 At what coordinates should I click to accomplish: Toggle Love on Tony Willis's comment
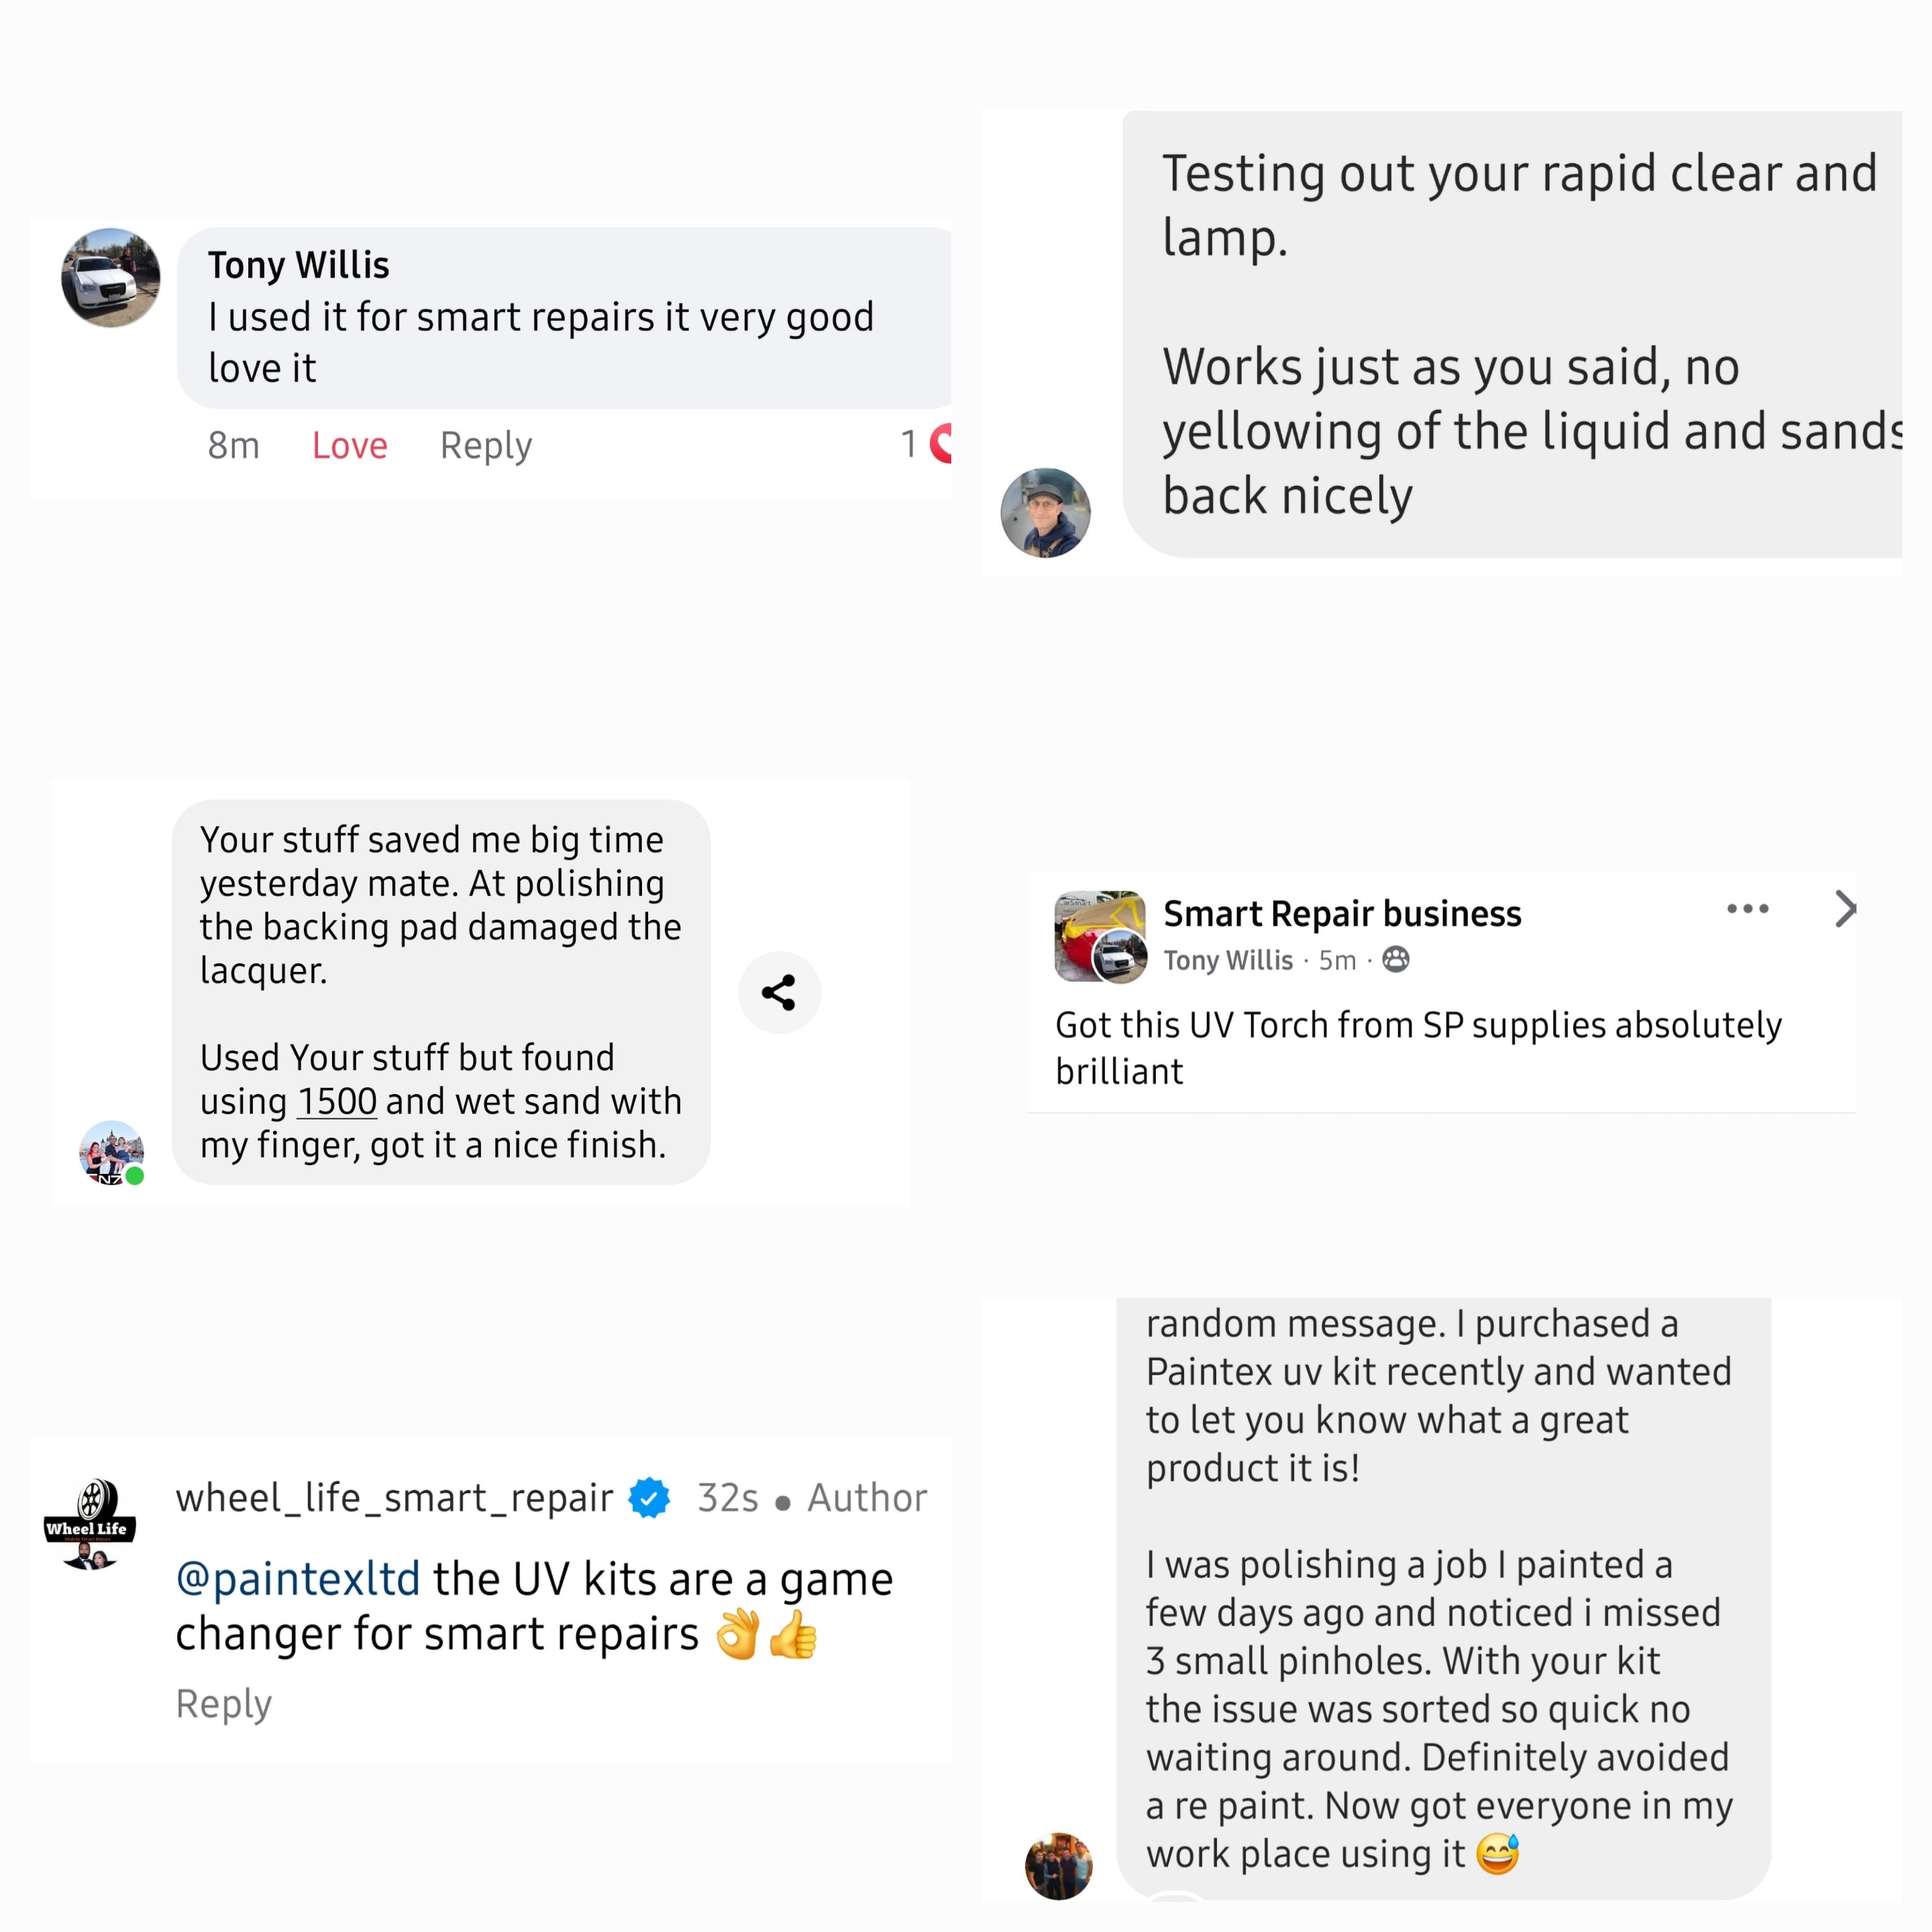tap(349, 445)
